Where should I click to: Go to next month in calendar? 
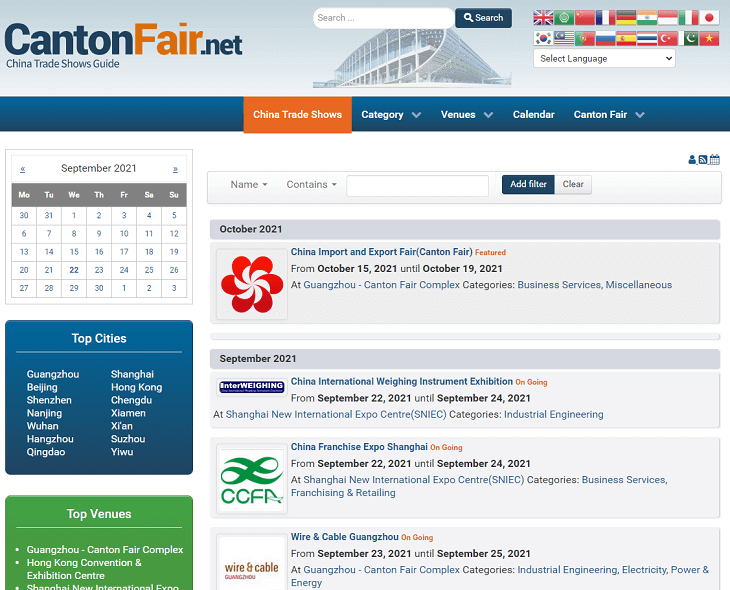pos(175,169)
